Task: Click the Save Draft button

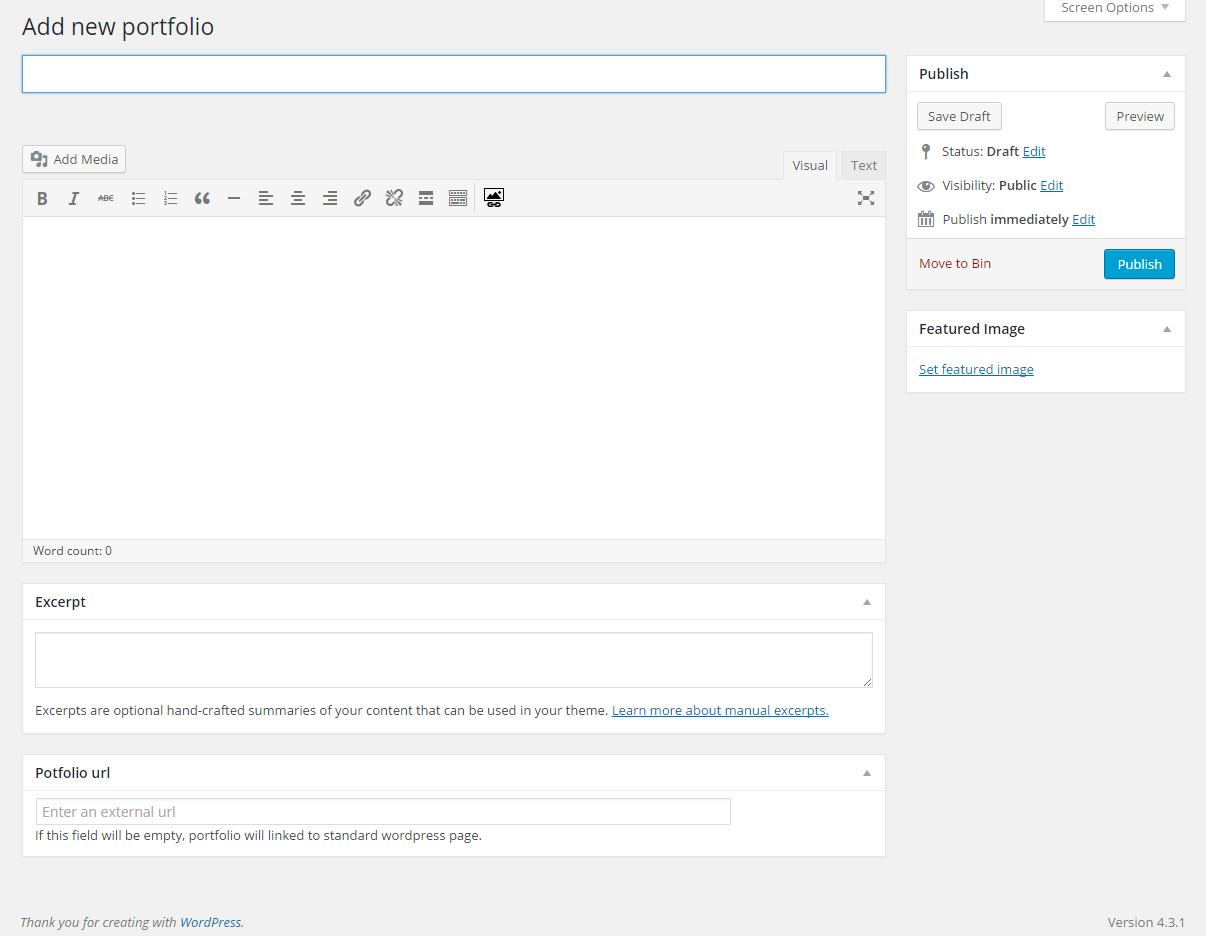Action: pos(959,116)
